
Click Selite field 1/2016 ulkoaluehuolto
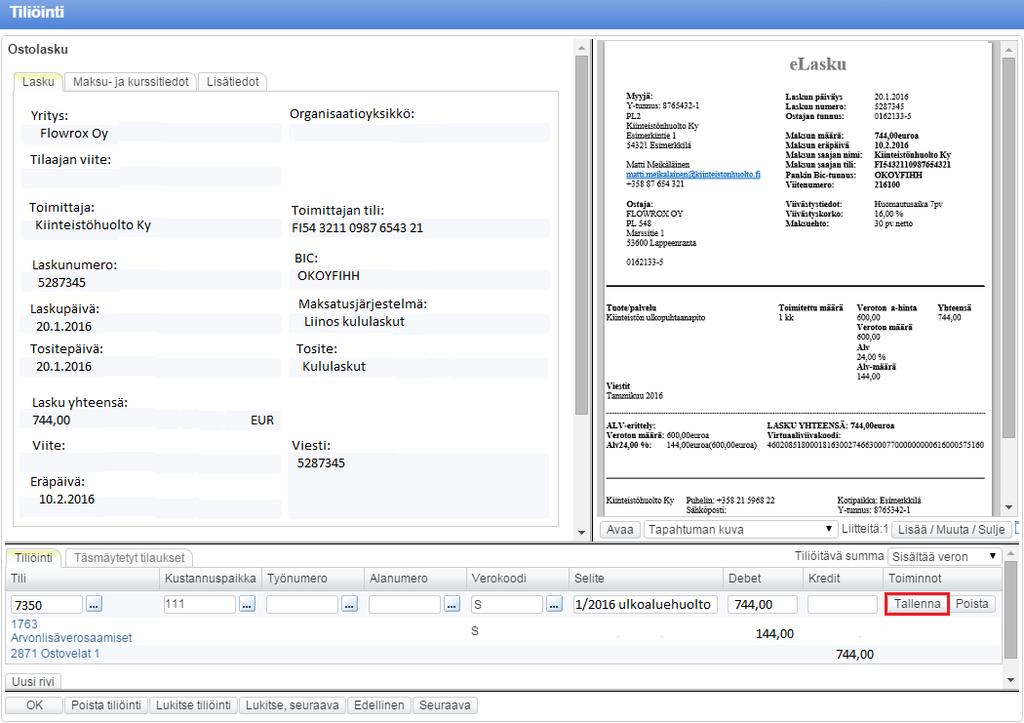coord(645,604)
